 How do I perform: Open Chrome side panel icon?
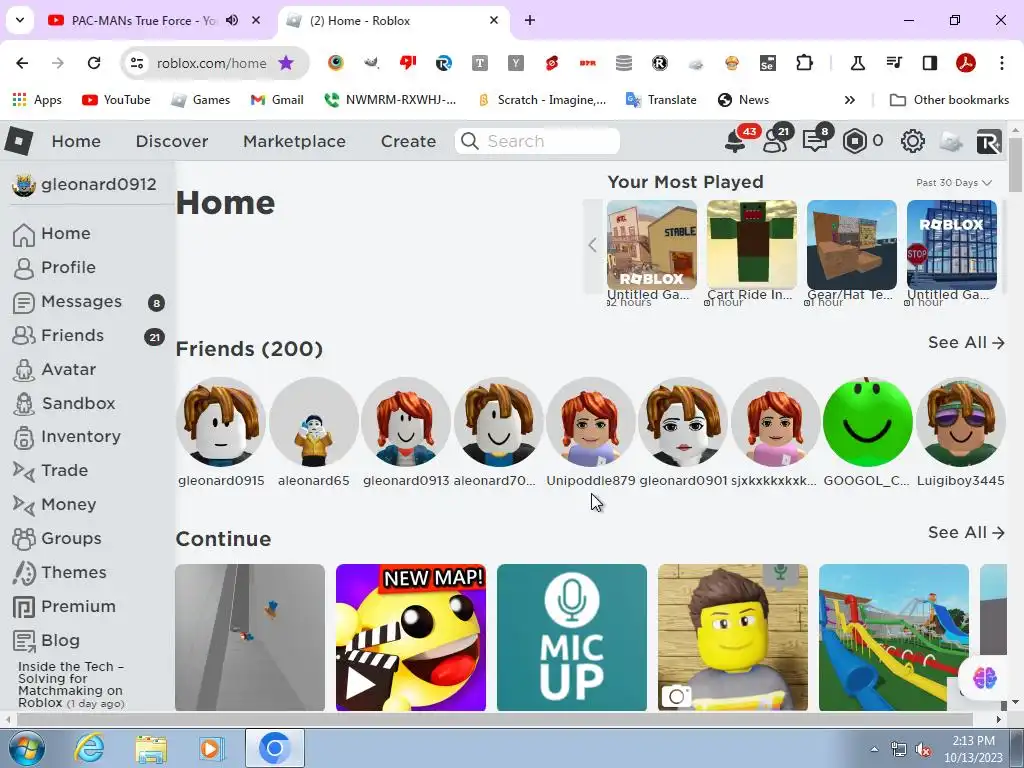point(930,63)
